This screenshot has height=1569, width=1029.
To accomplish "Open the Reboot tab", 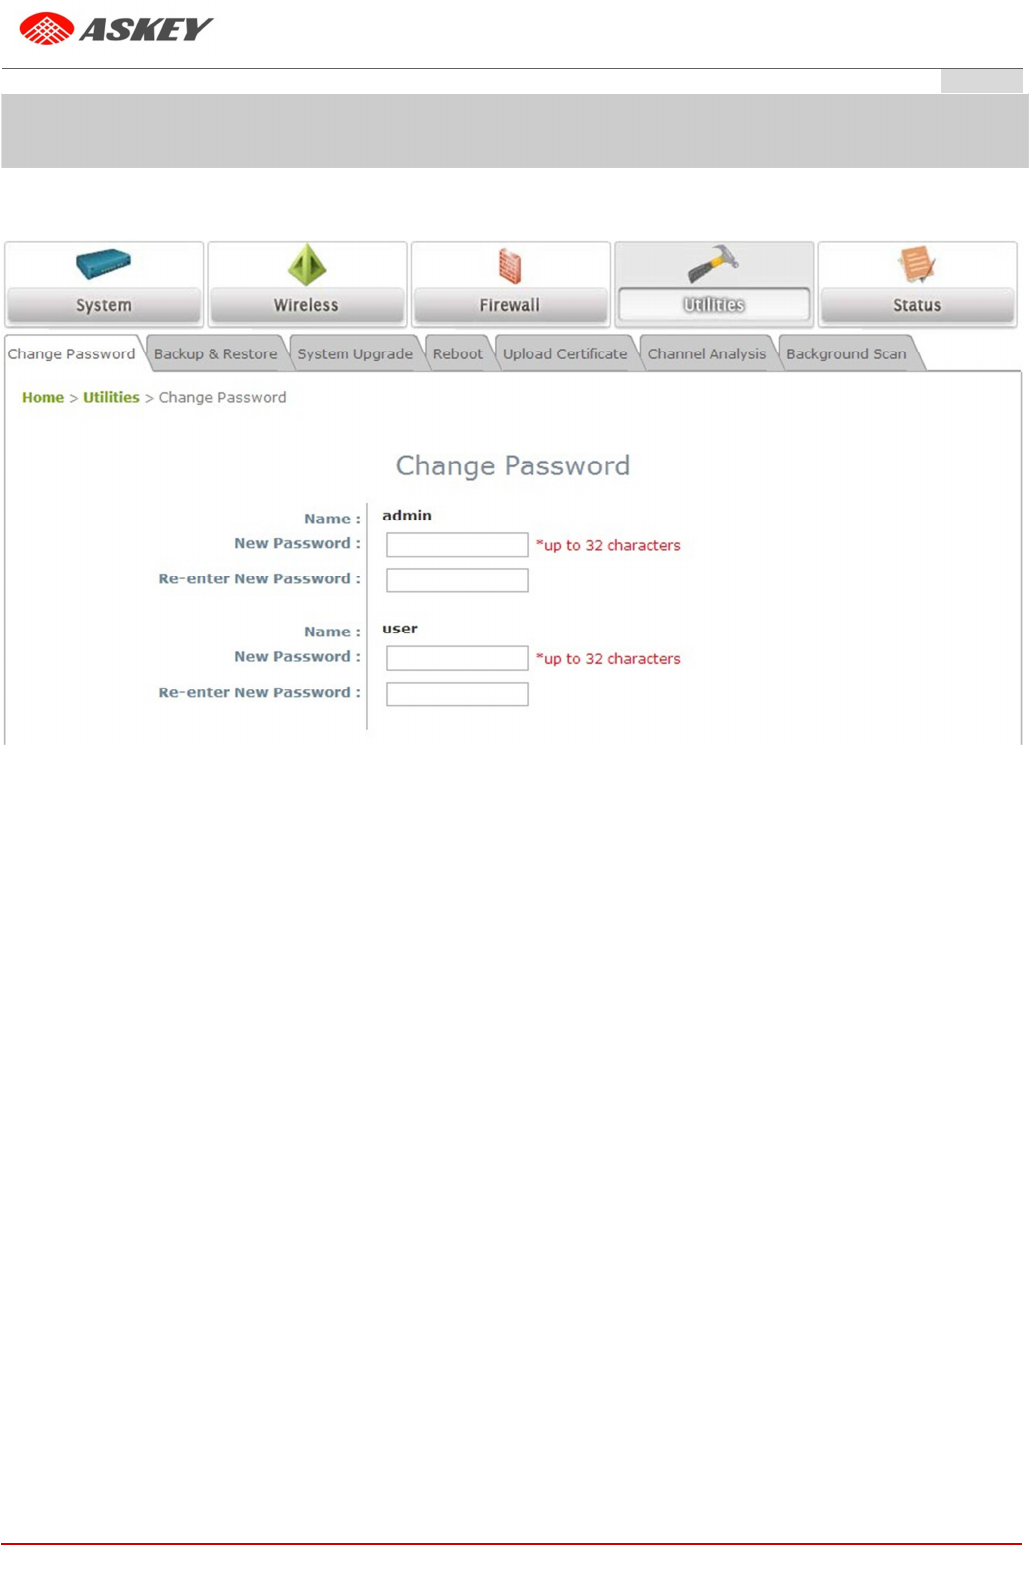I will pos(458,354).
